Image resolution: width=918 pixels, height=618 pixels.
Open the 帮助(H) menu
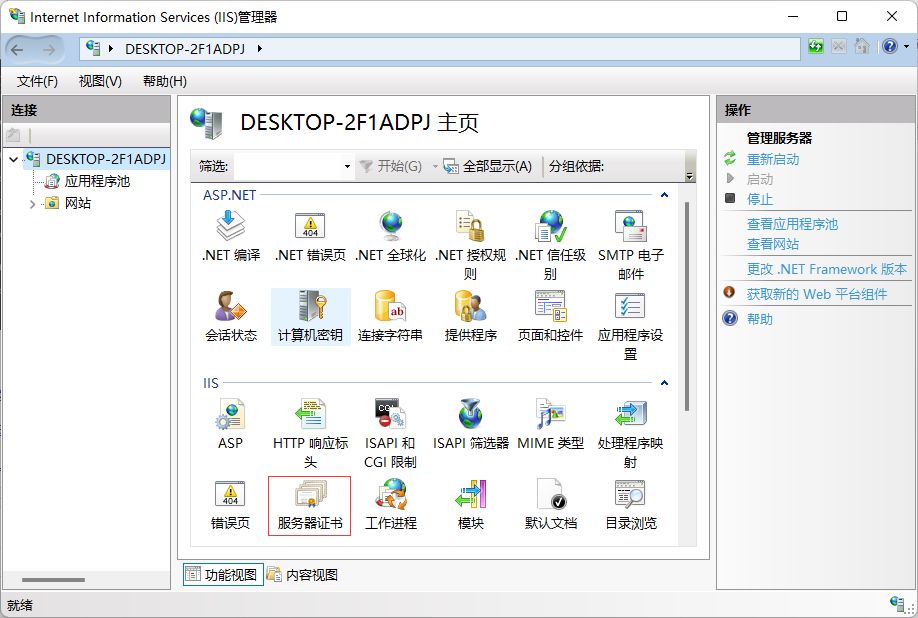165,81
